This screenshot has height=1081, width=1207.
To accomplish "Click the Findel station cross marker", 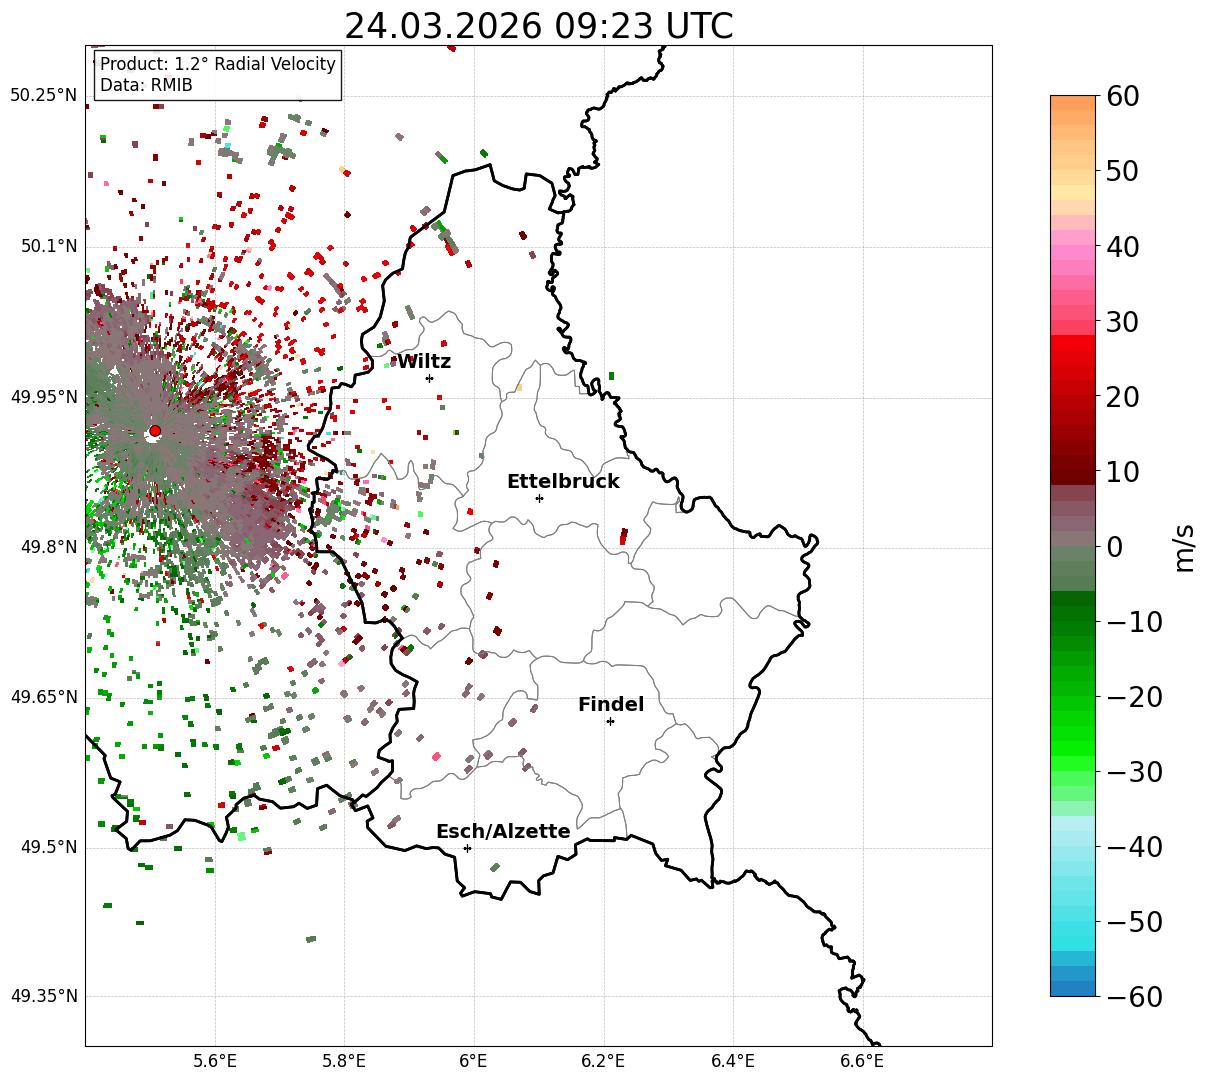I will tap(610, 721).
